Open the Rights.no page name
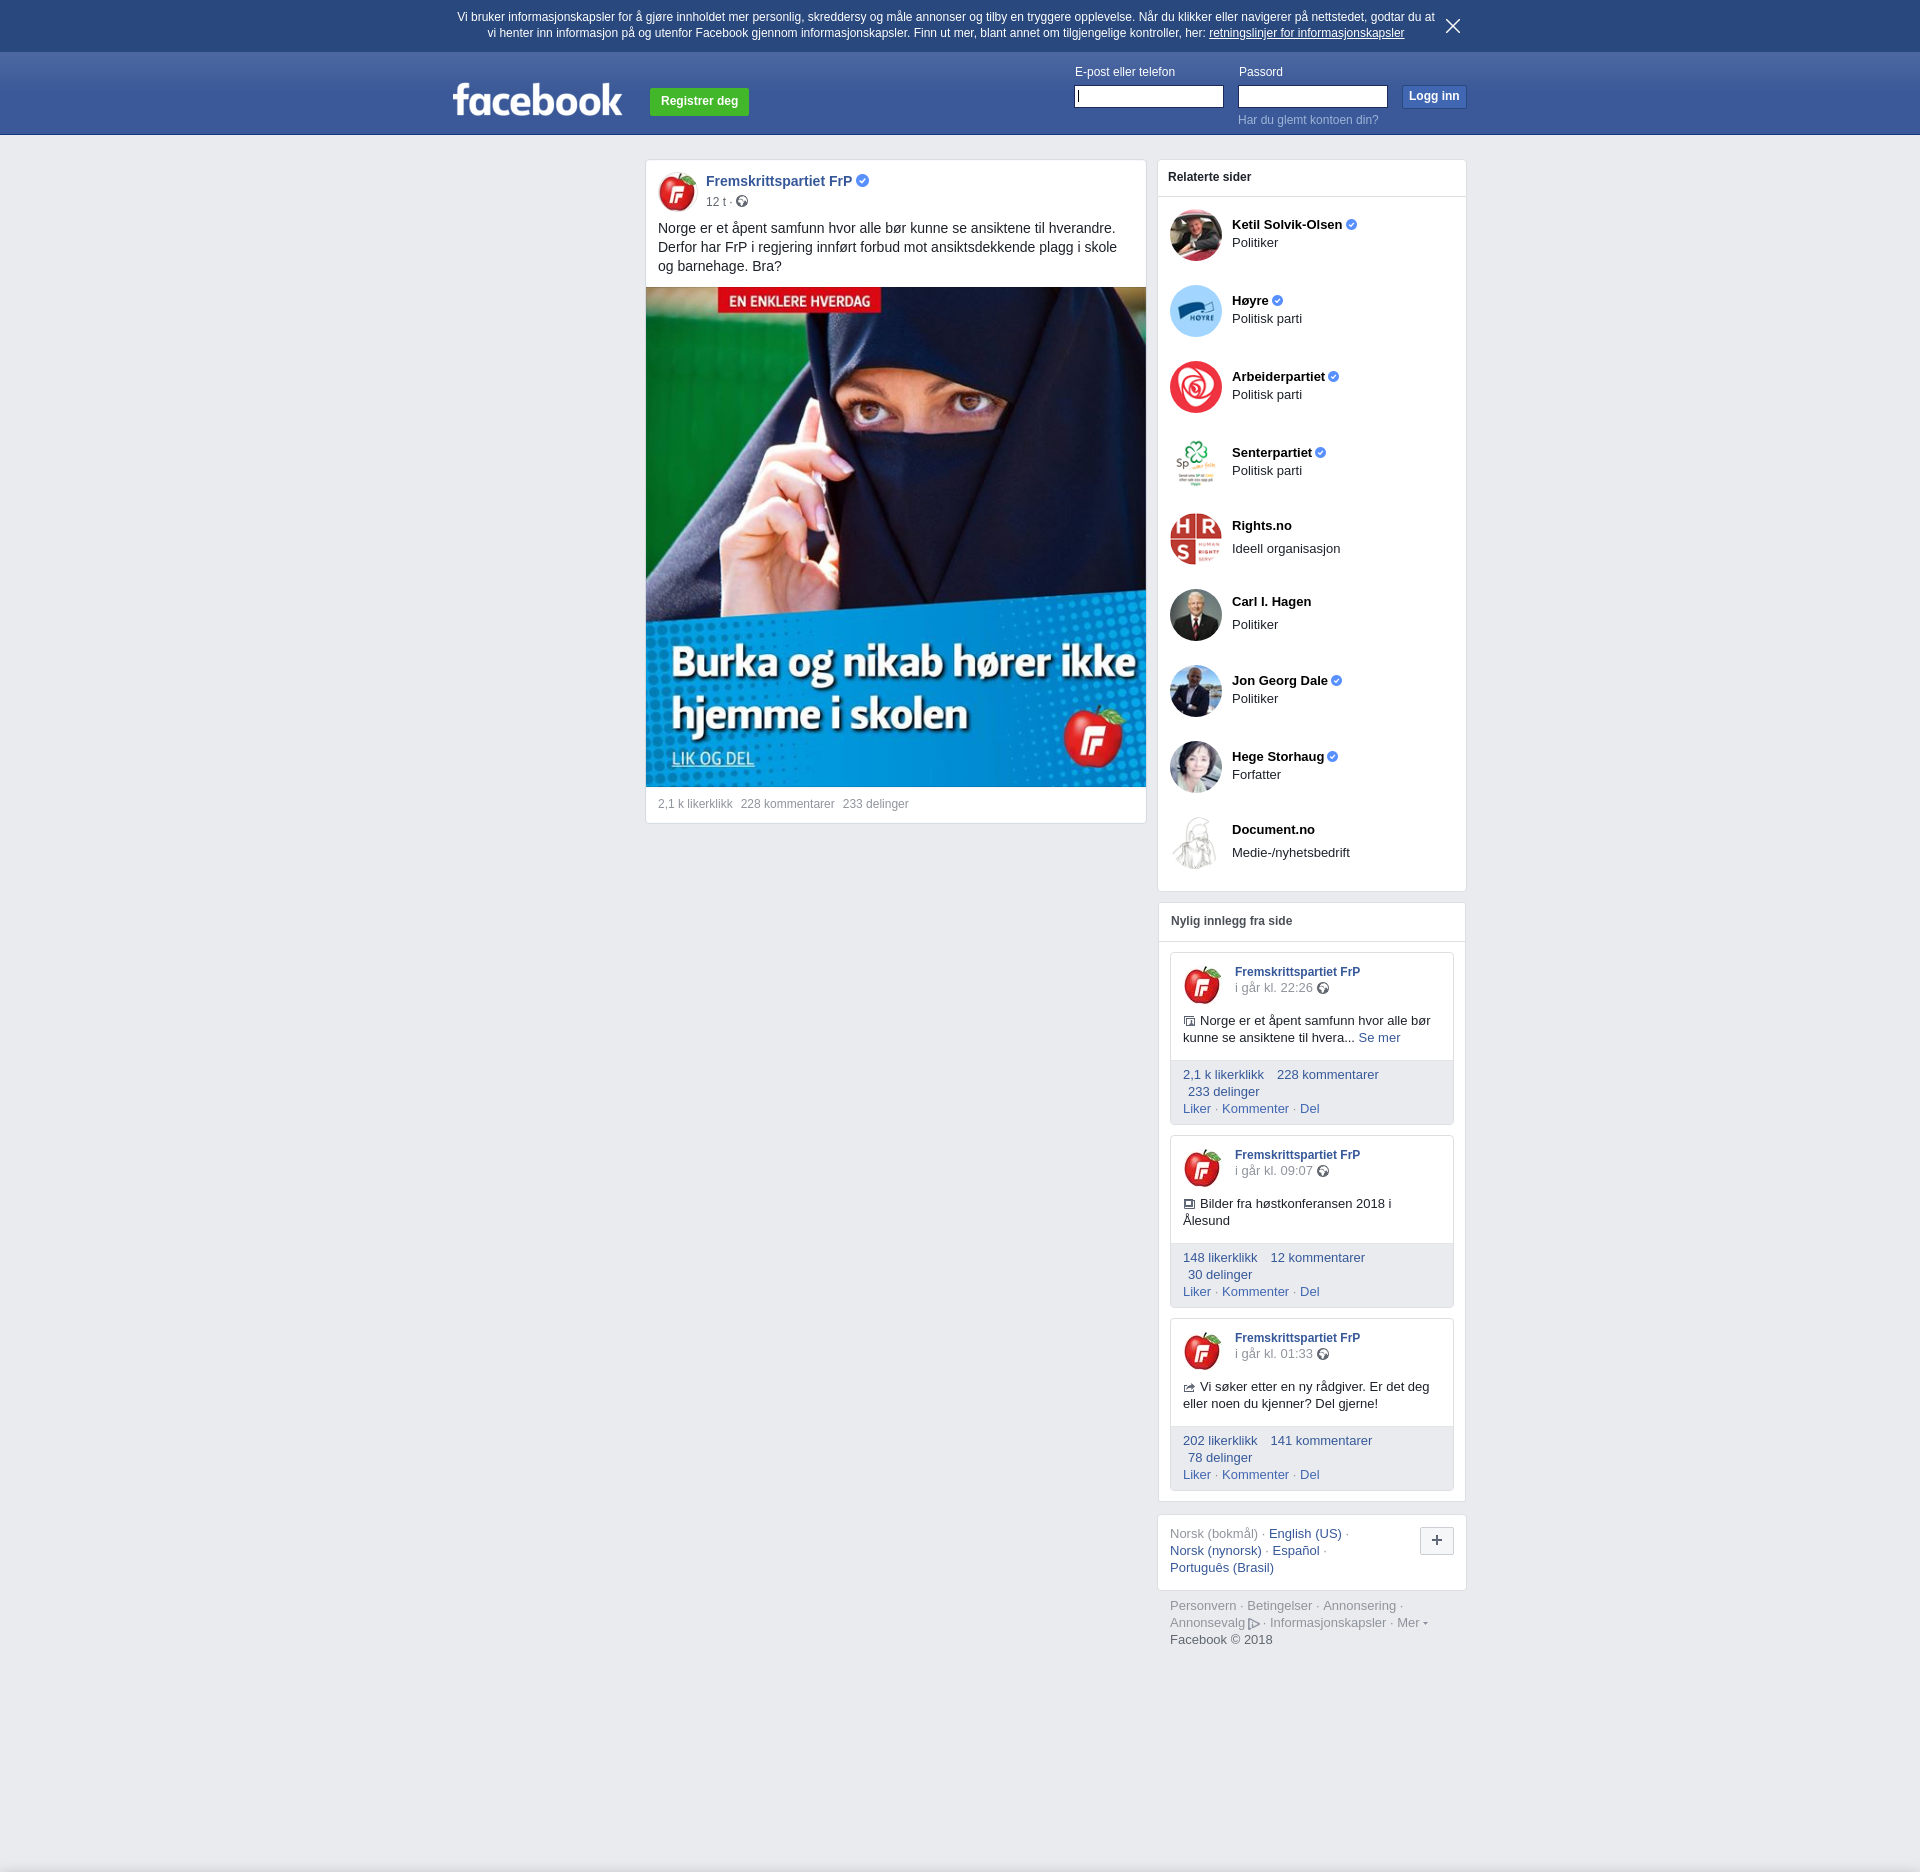This screenshot has height=1872, width=1920. click(x=1262, y=526)
